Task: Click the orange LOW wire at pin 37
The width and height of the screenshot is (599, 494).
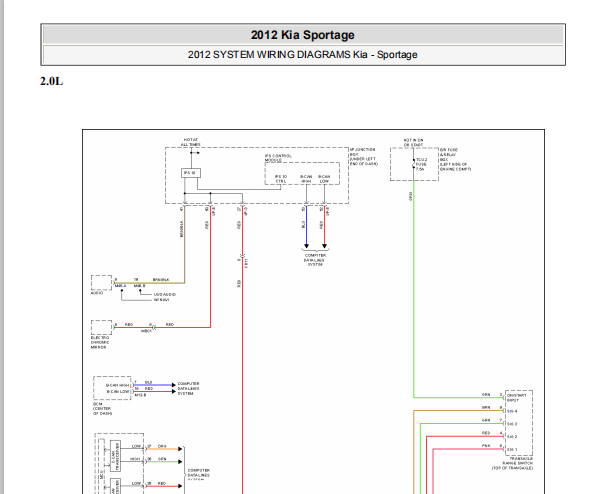Action: click(164, 449)
